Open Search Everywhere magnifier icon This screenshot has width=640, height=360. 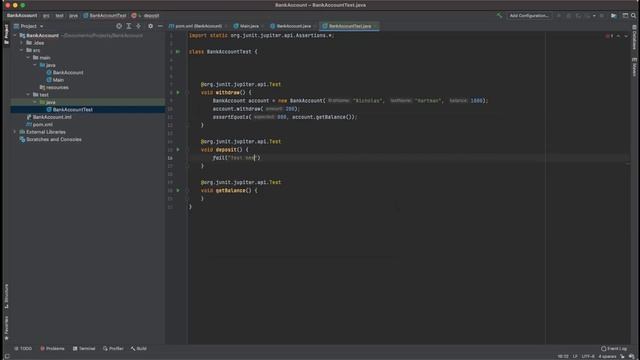click(633, 16)
